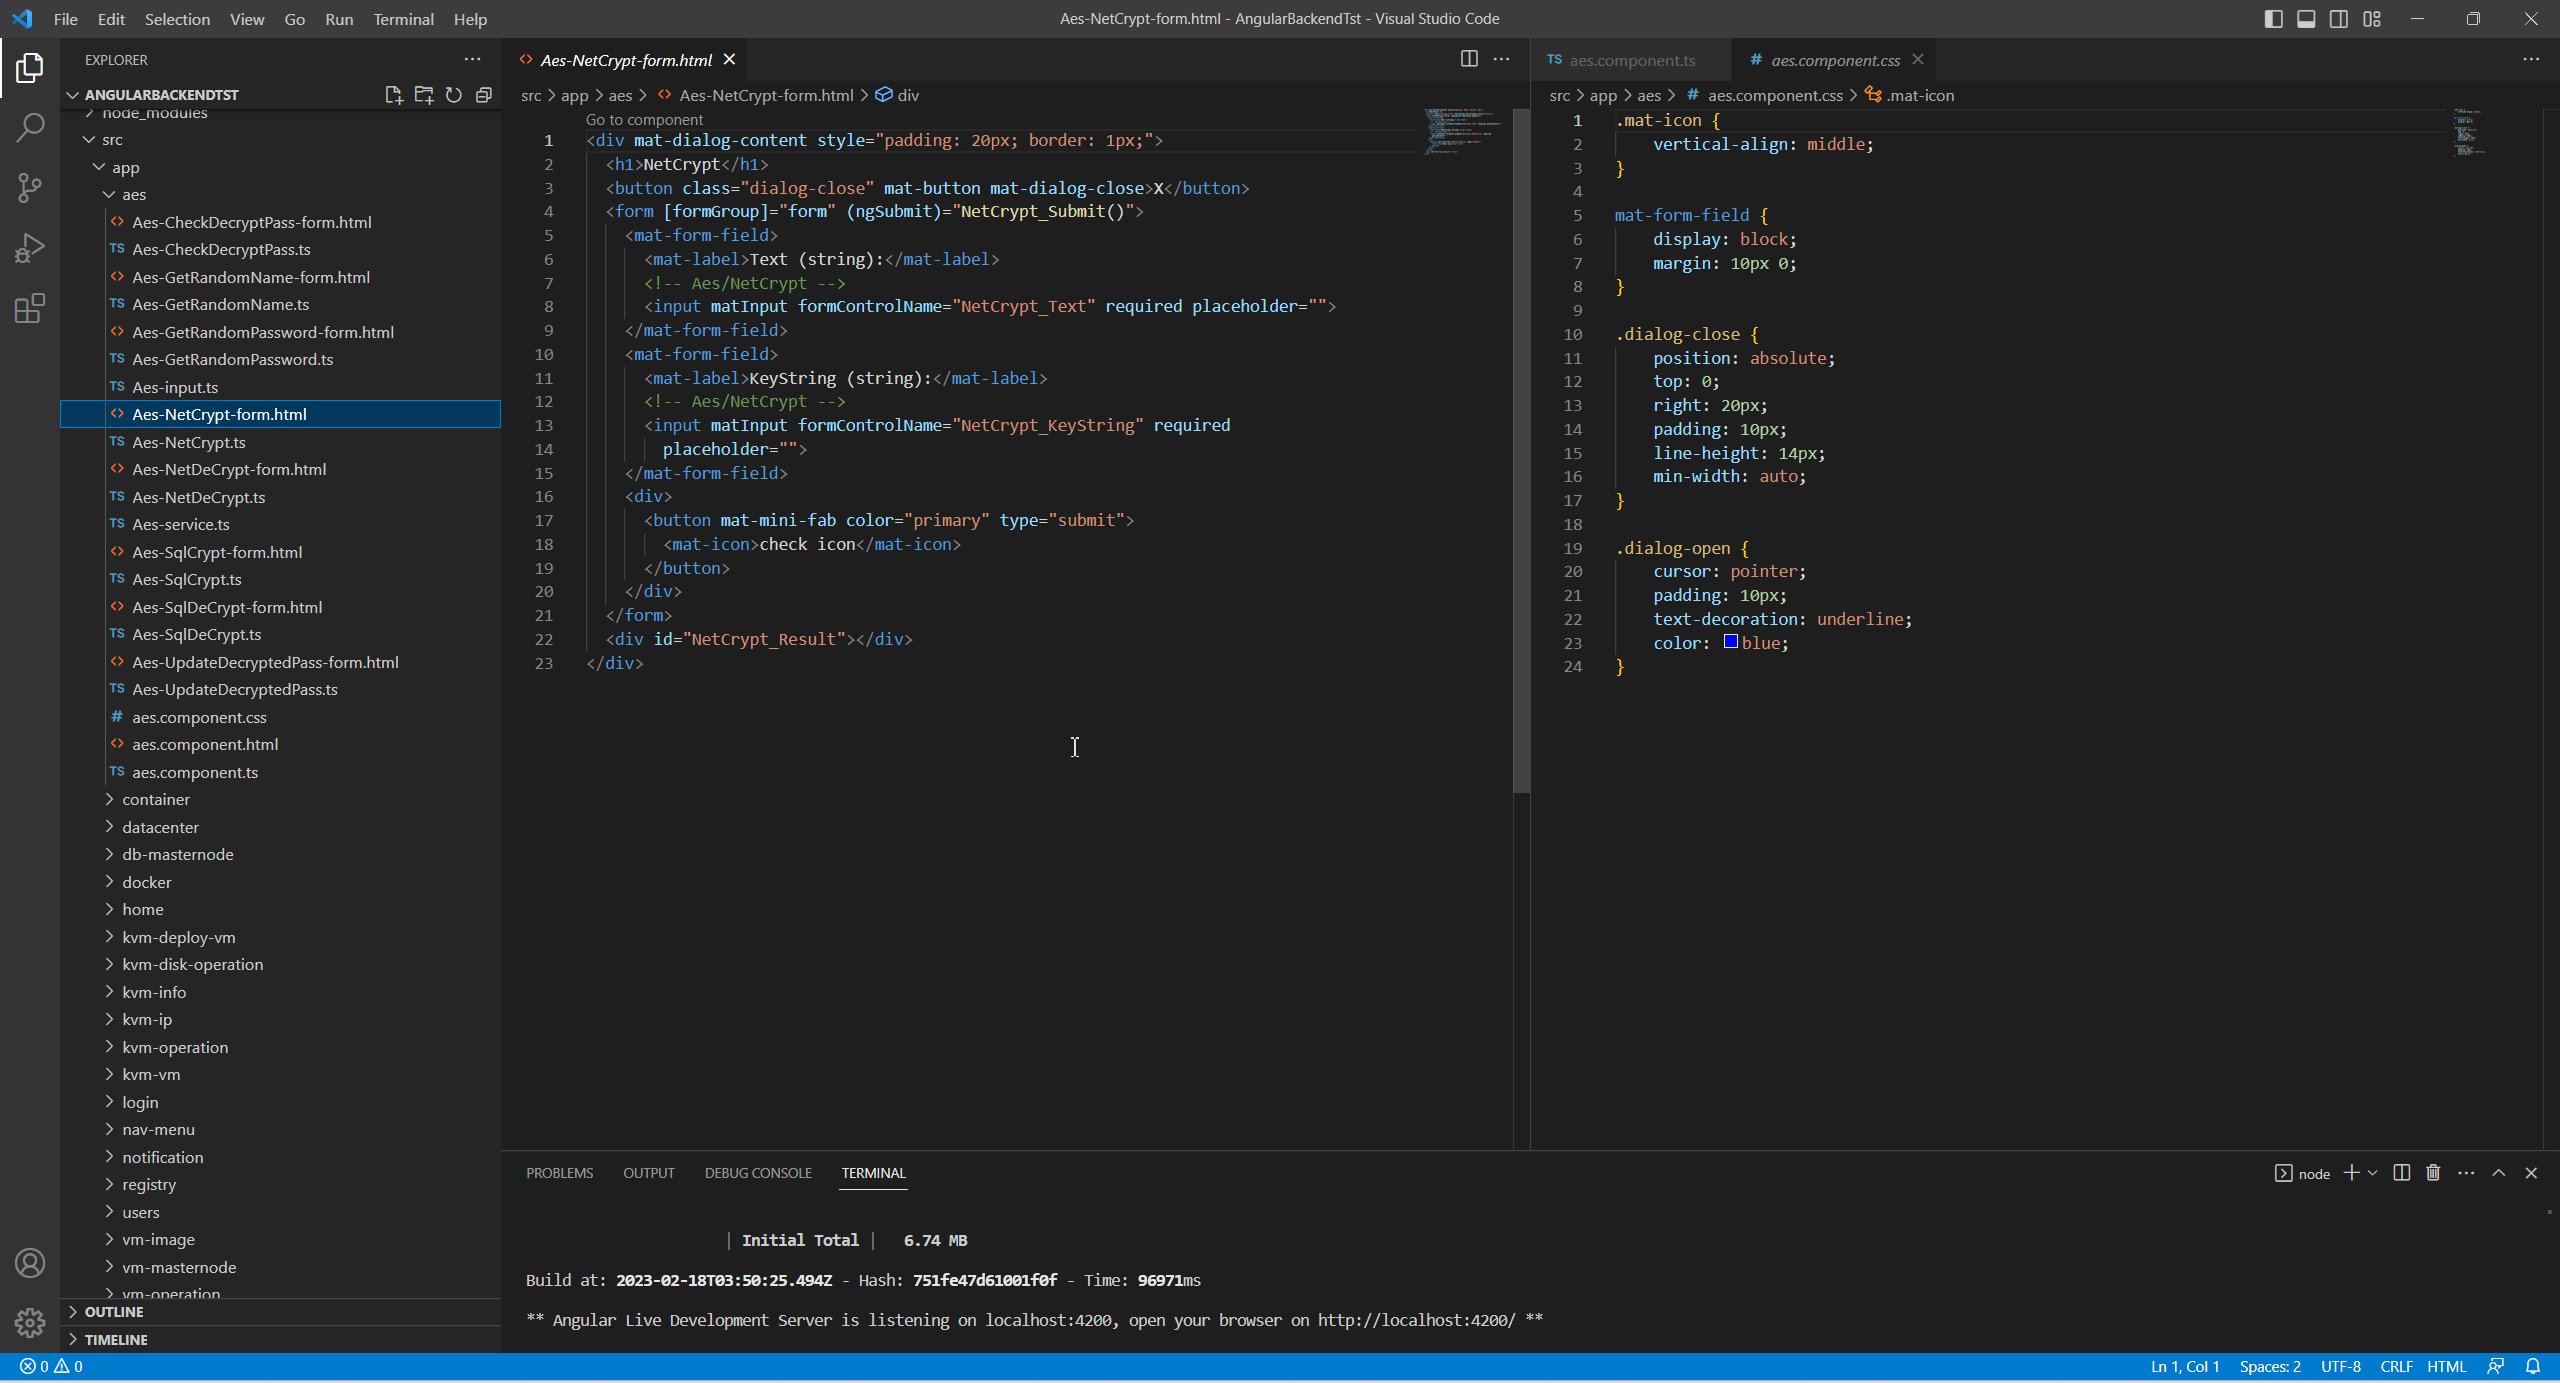
Task: Click the Go to component link
Action: click(x=644, y=120)
